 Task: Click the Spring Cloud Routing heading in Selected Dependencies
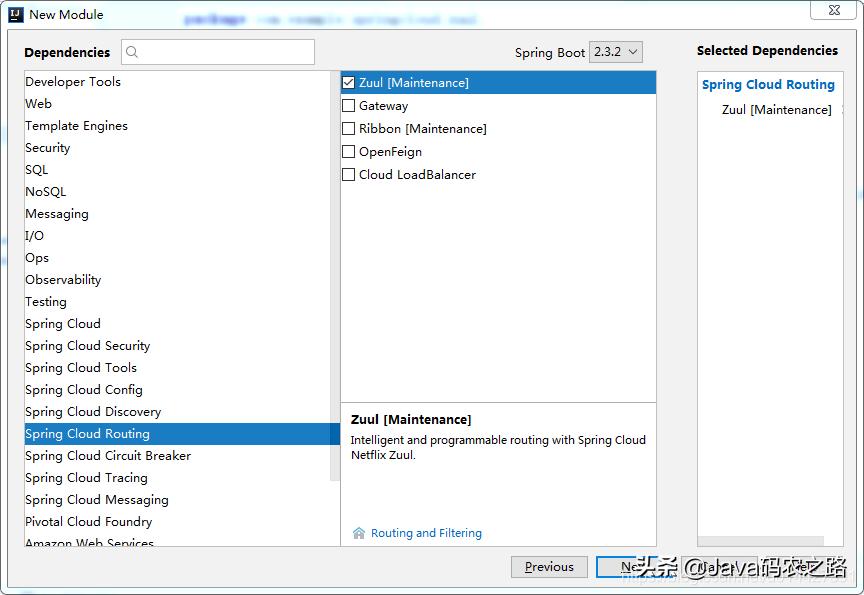coord(768,84)
